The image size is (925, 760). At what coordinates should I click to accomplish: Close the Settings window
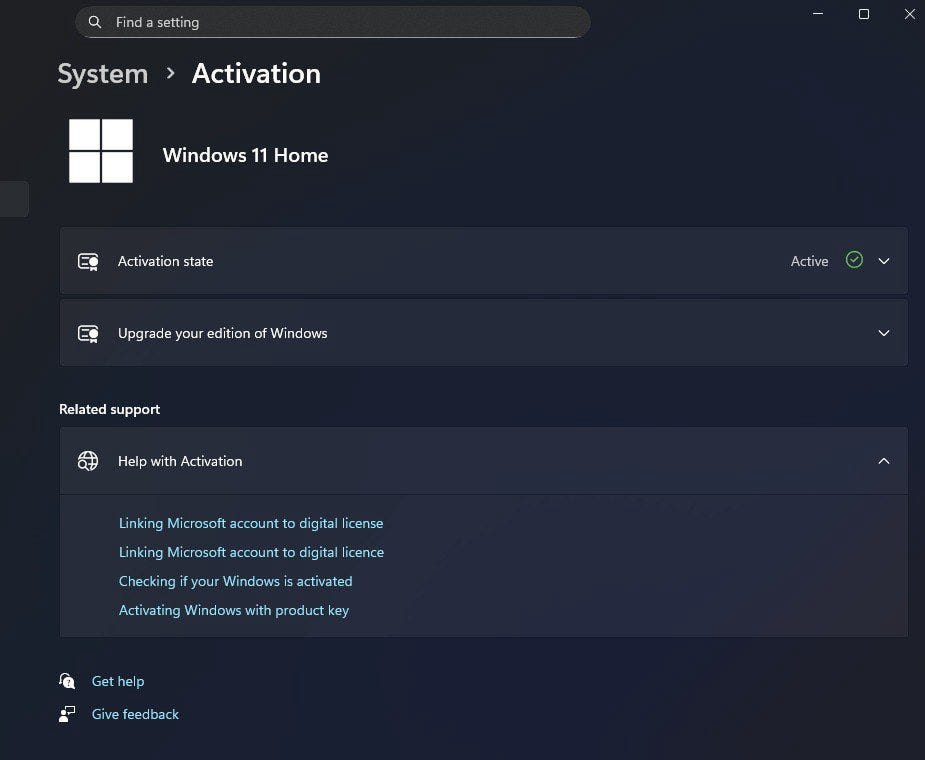click(x=909, y=14)
